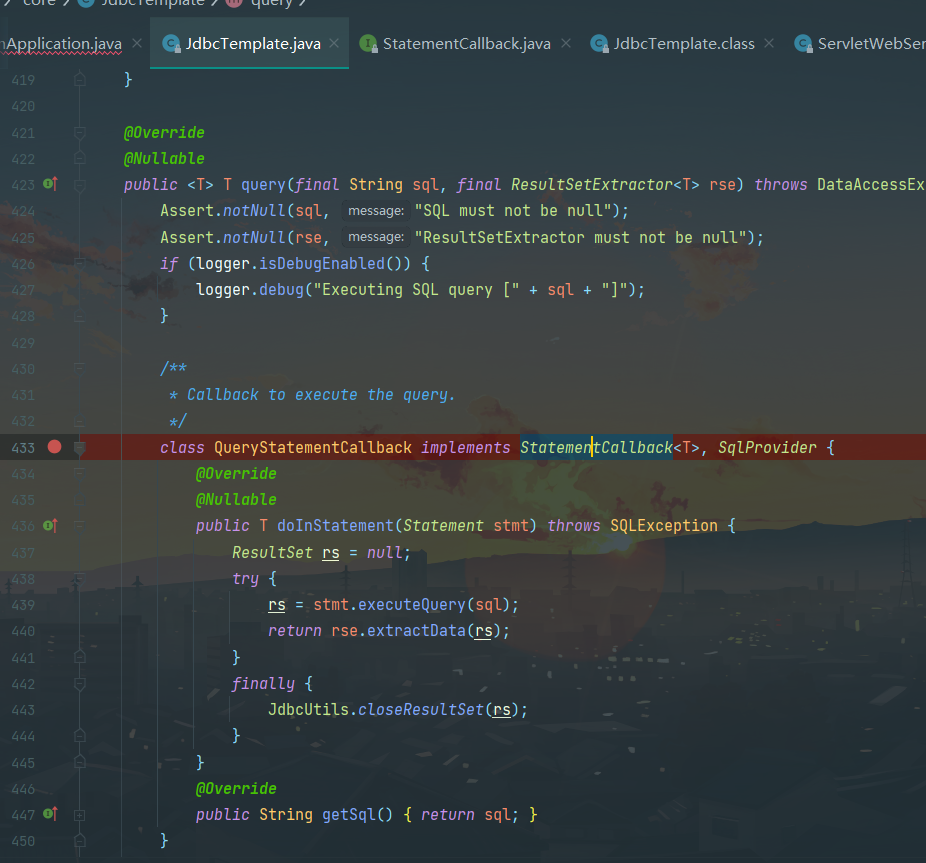Click the isDebugEnabled call on line 426
Viewport: 926px width, 863px height.
[322, 263]
